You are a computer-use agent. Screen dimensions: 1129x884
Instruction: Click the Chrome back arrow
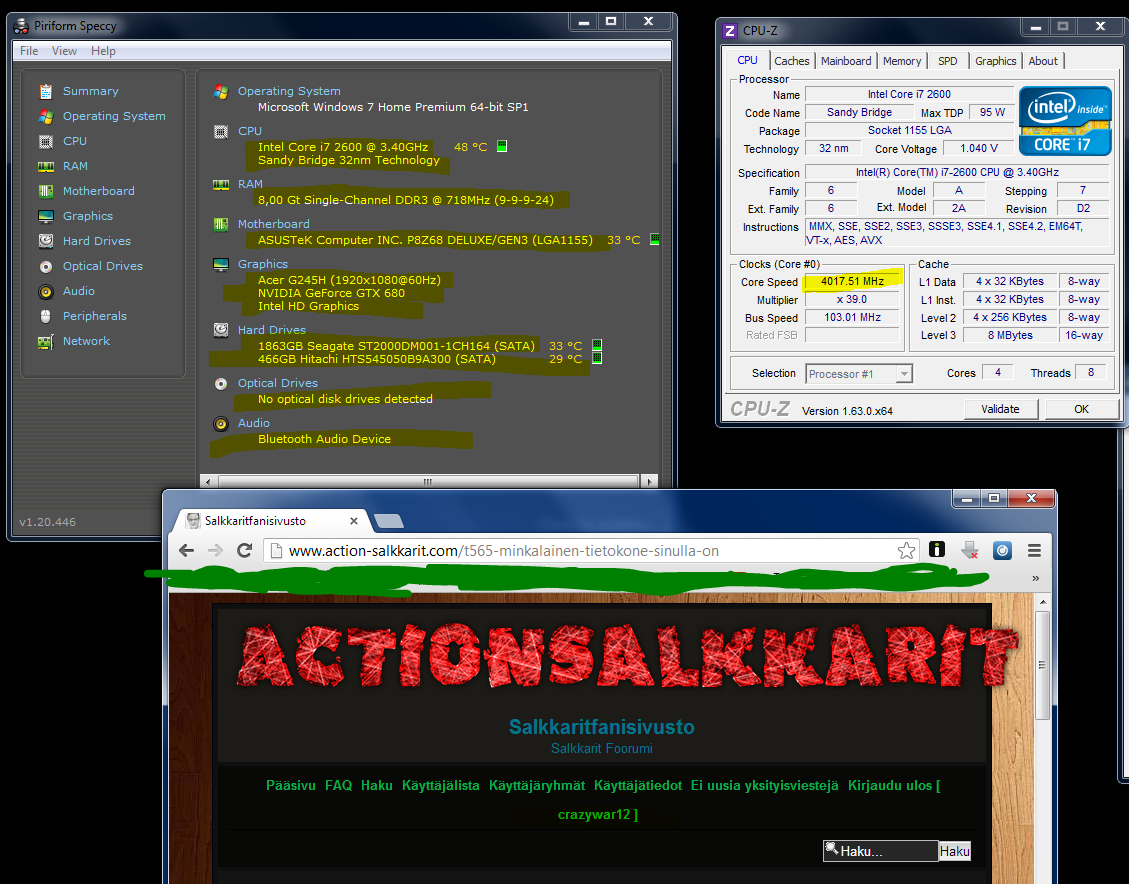pyautogui.click(x=186, y=551)
